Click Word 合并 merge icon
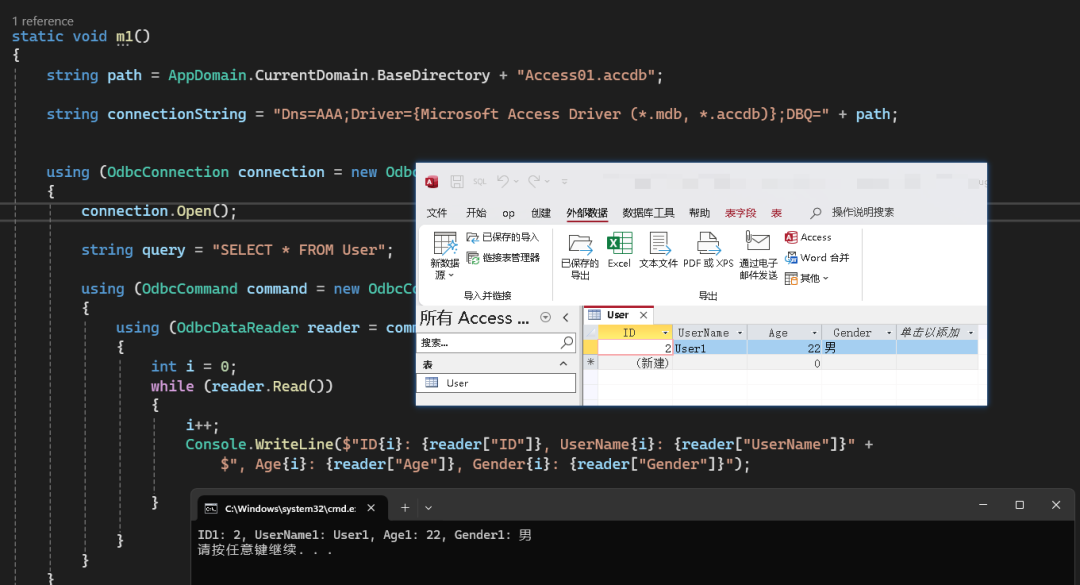The width and height of the screenshot is (1080, 585). coord(817,257)
